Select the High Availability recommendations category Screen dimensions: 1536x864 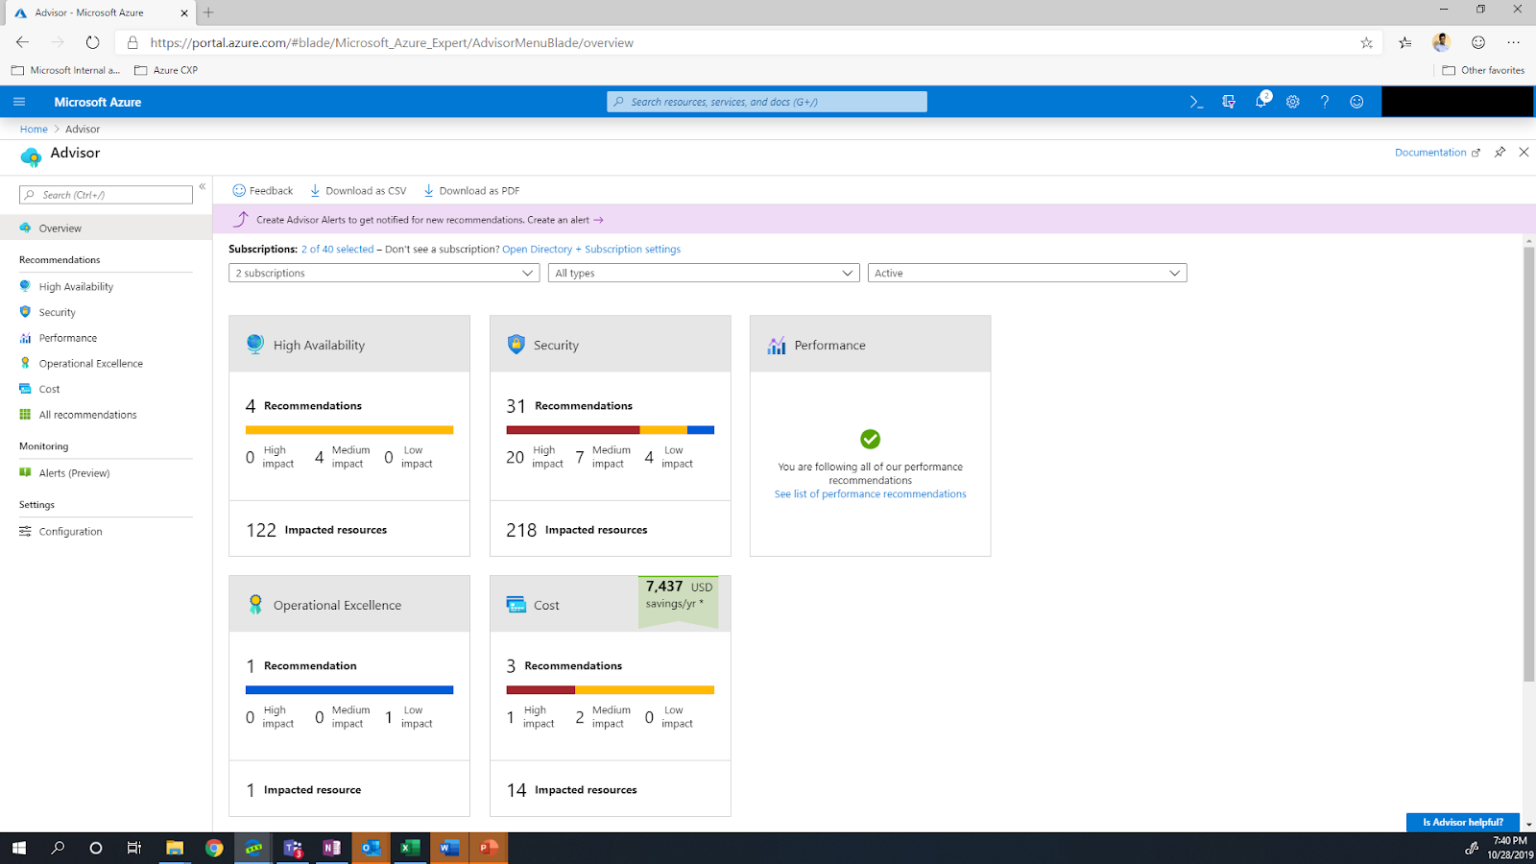point(75,286)
